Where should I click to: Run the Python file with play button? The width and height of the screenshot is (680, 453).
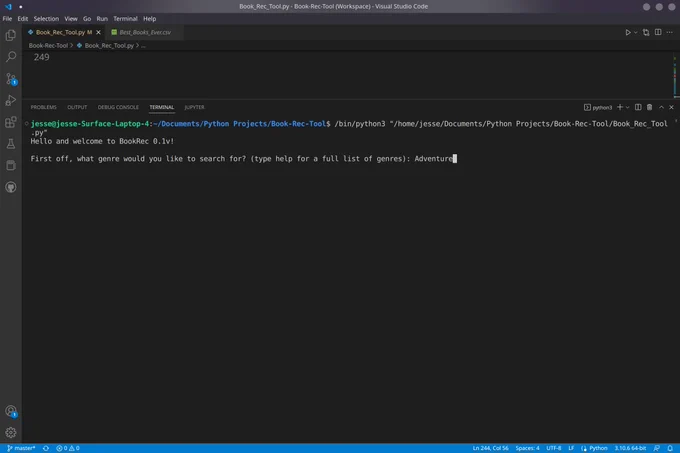tap(628, 33)
